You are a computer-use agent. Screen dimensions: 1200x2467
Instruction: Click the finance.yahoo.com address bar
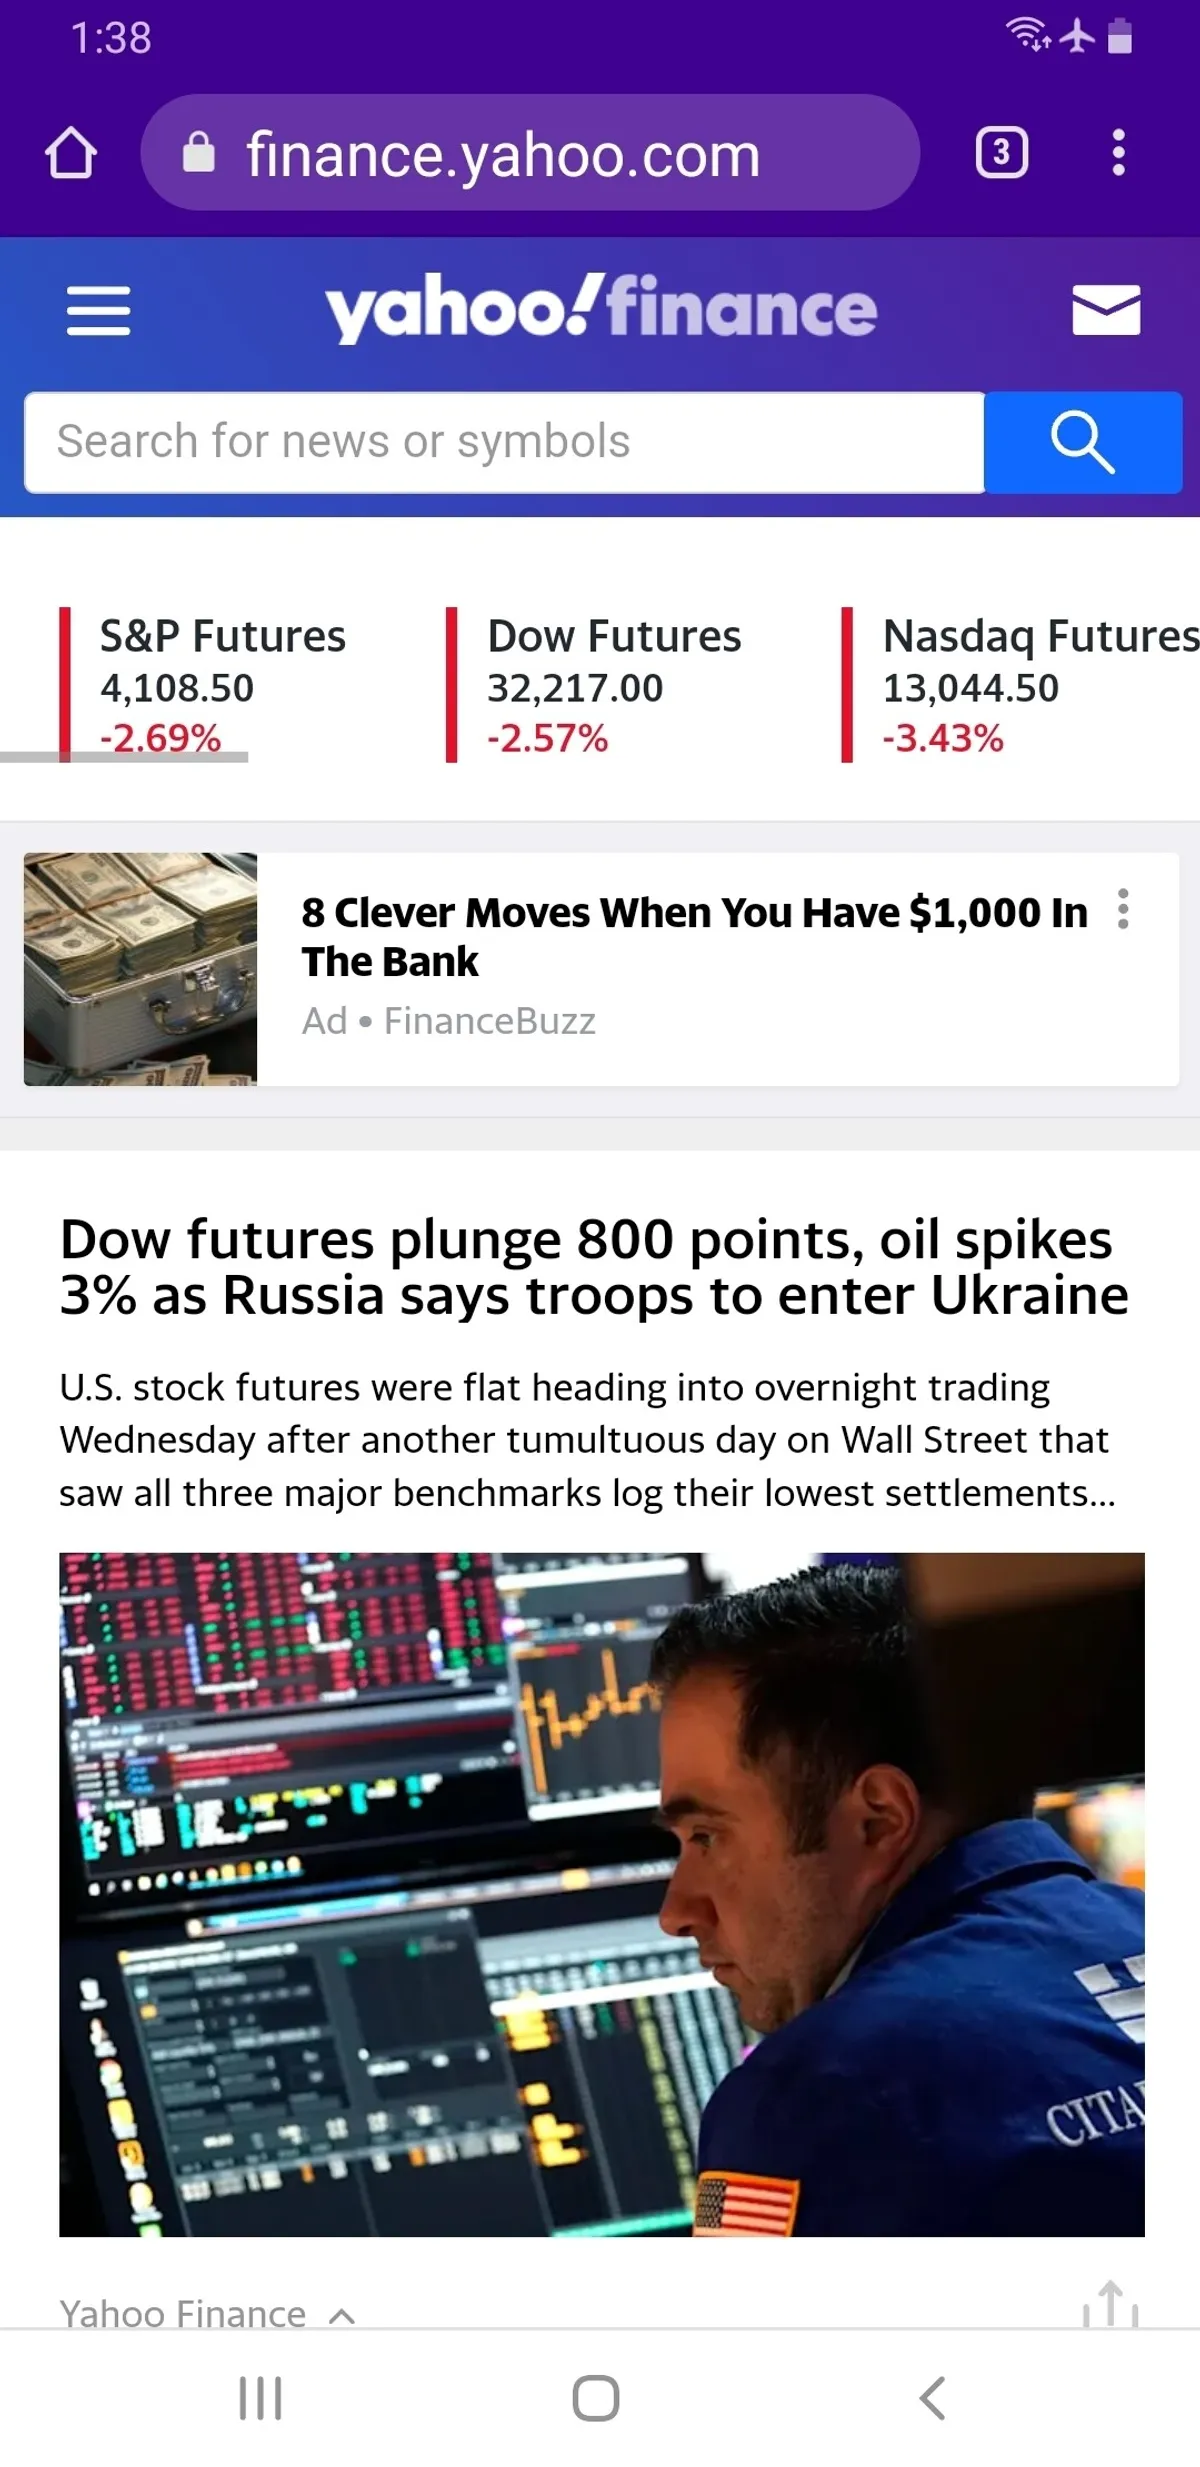[530, 153]
